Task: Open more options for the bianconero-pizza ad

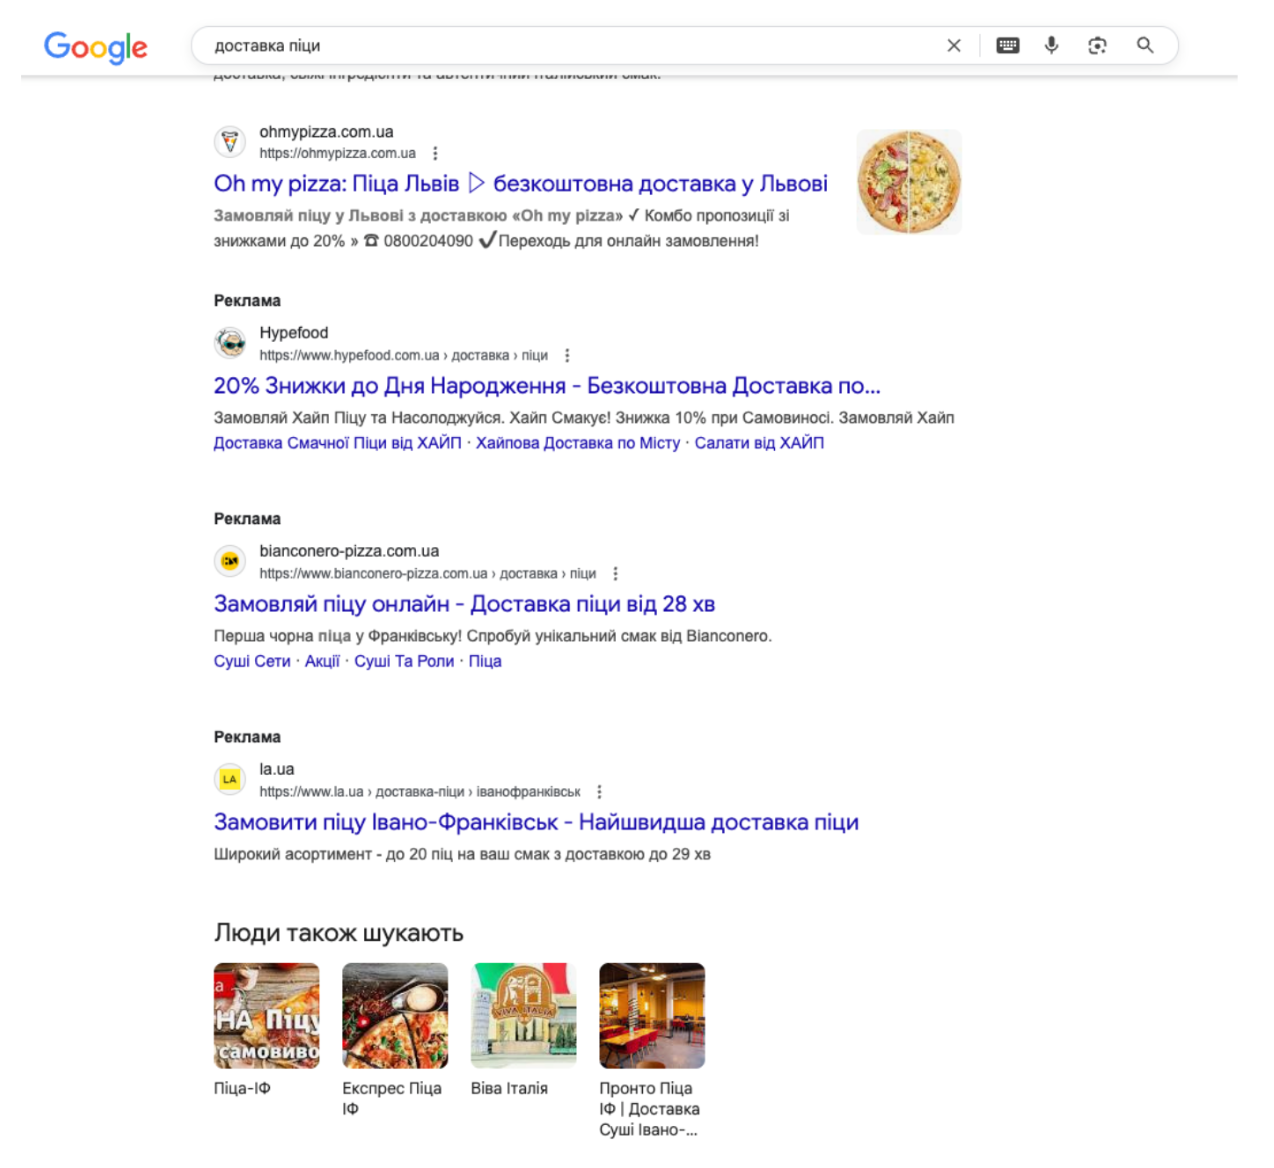Action: click(x=615, y=574)
